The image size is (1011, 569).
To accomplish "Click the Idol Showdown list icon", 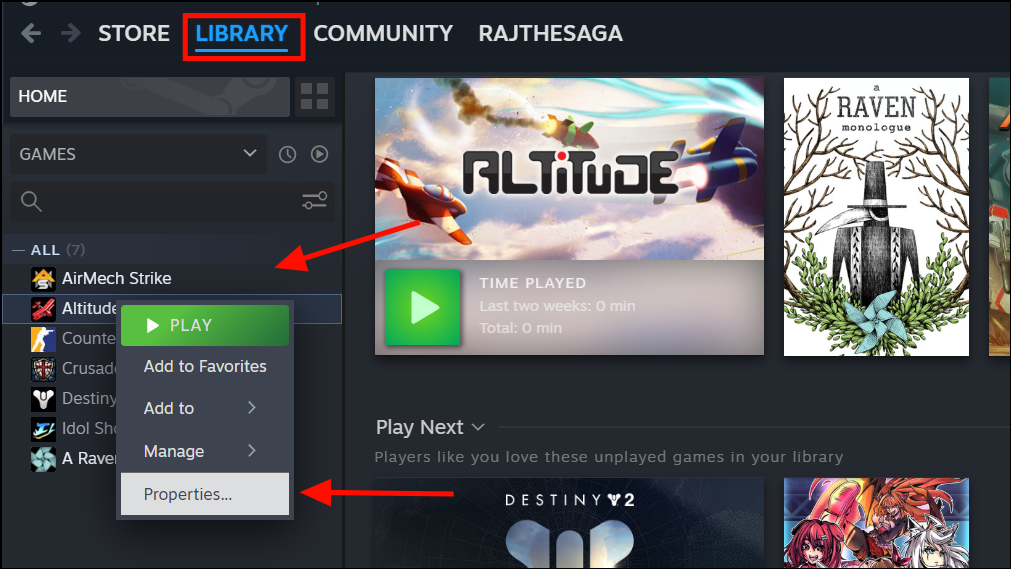I will pos(43,428).
